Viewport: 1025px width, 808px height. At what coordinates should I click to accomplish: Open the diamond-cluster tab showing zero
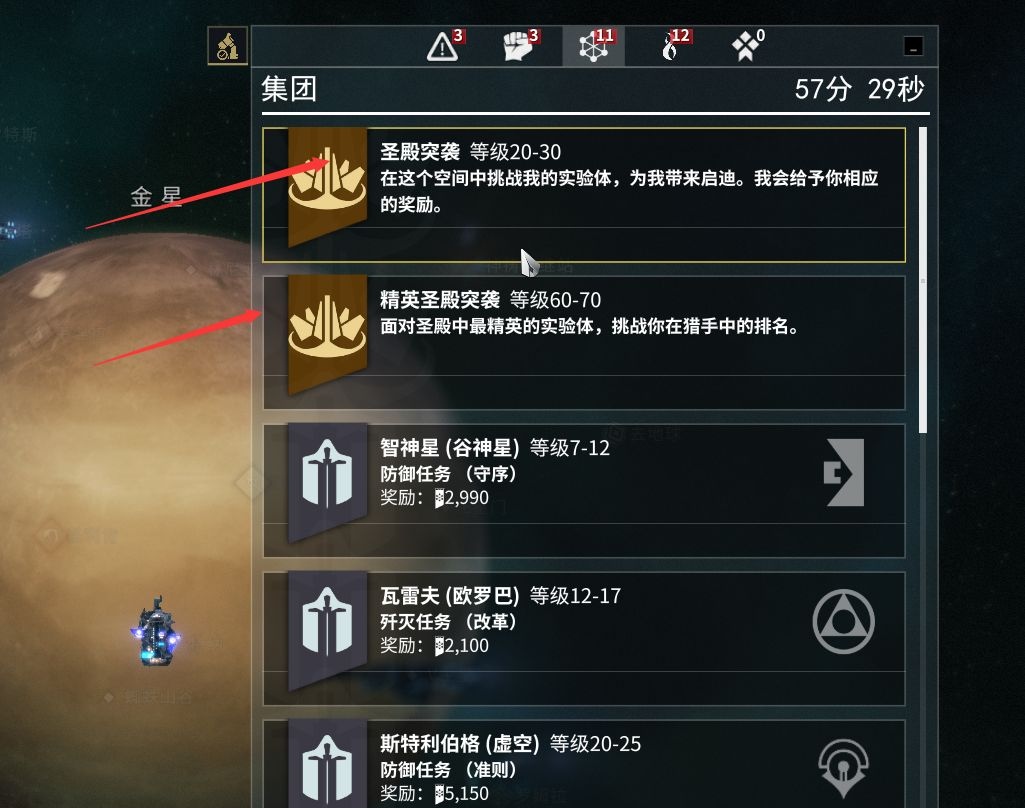pos(747,46)
